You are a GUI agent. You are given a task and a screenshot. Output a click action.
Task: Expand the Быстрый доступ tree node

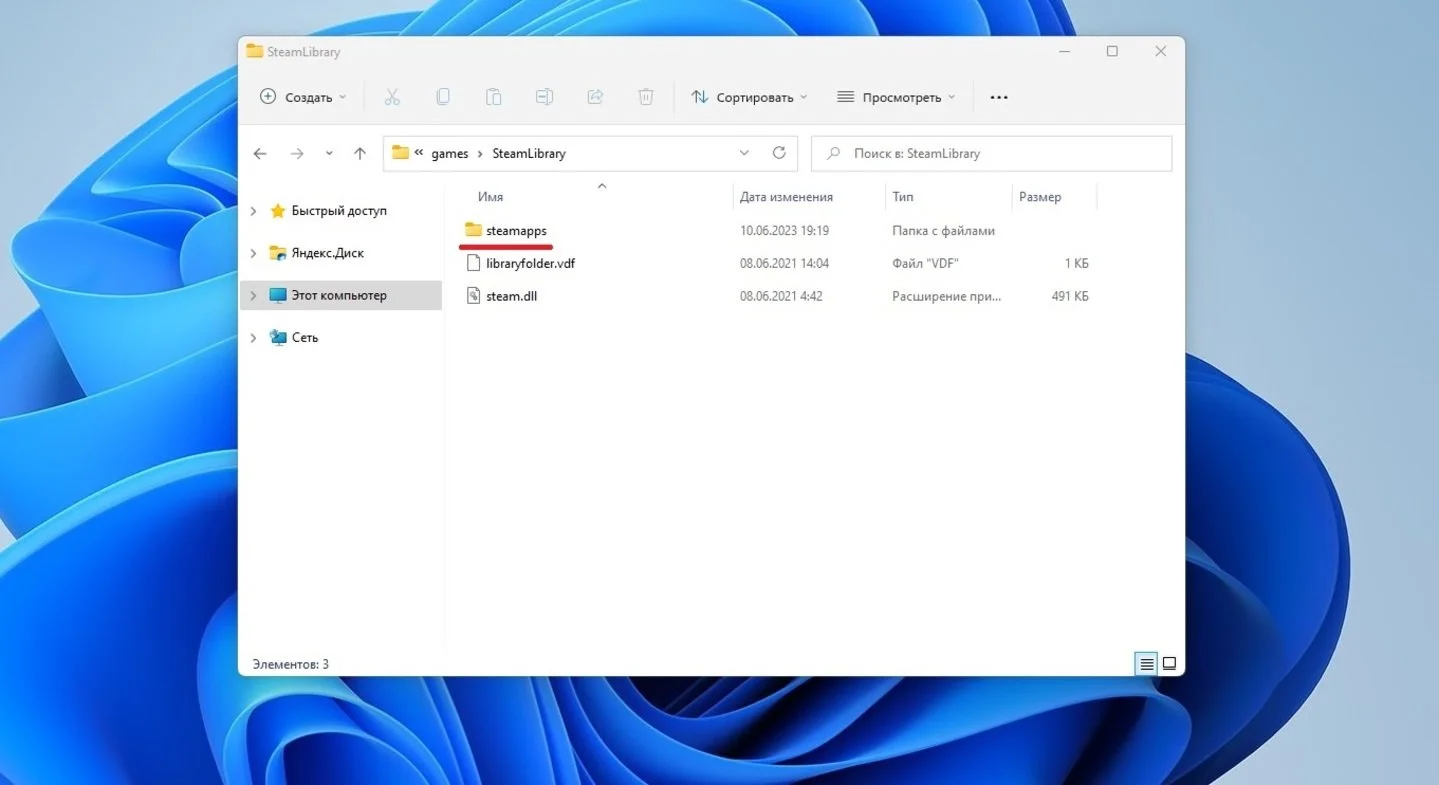tap(253, 211)
